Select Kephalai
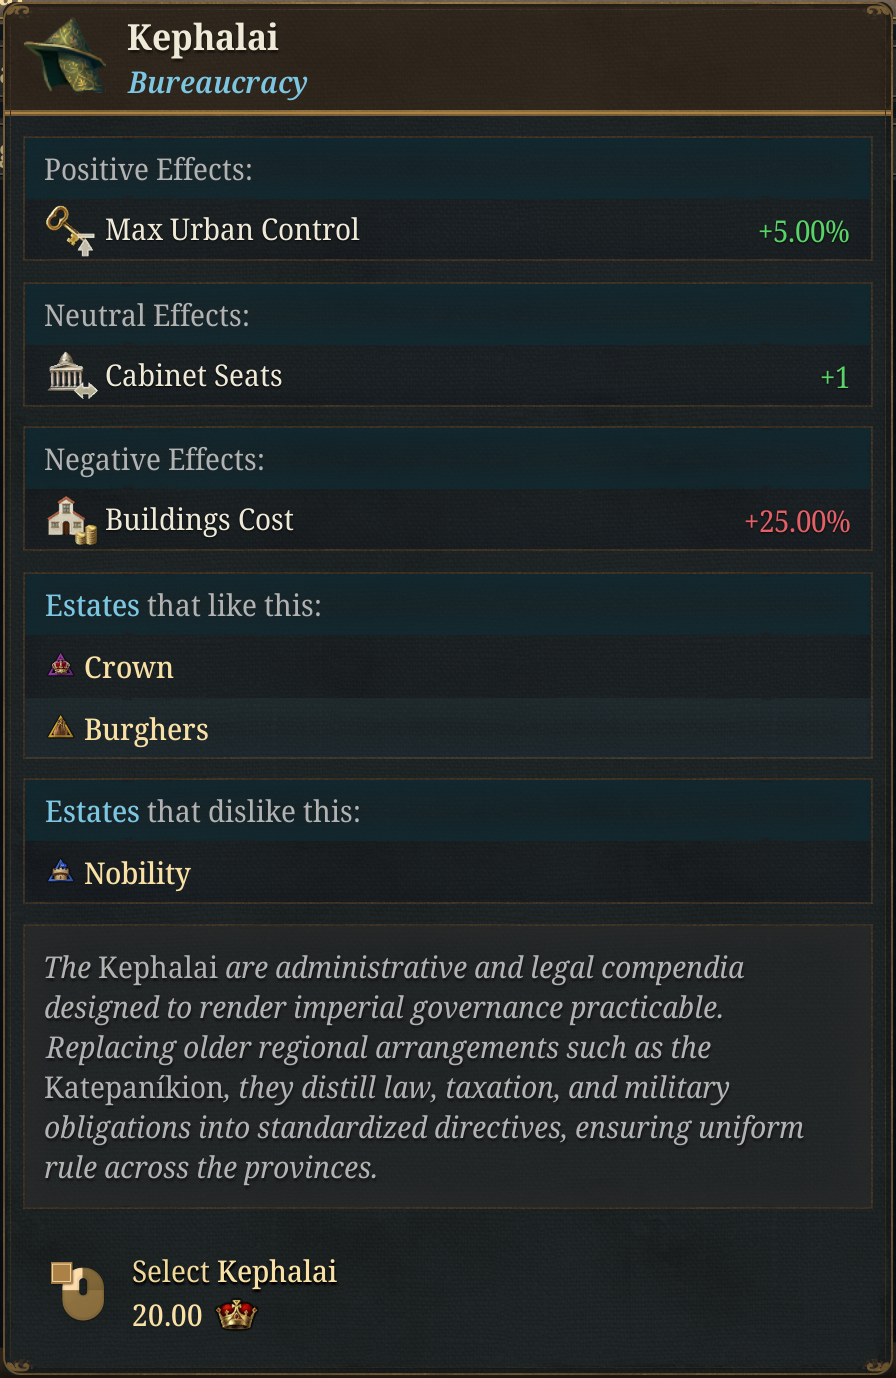This screenshot has width=896, height=1378. 234,1272
